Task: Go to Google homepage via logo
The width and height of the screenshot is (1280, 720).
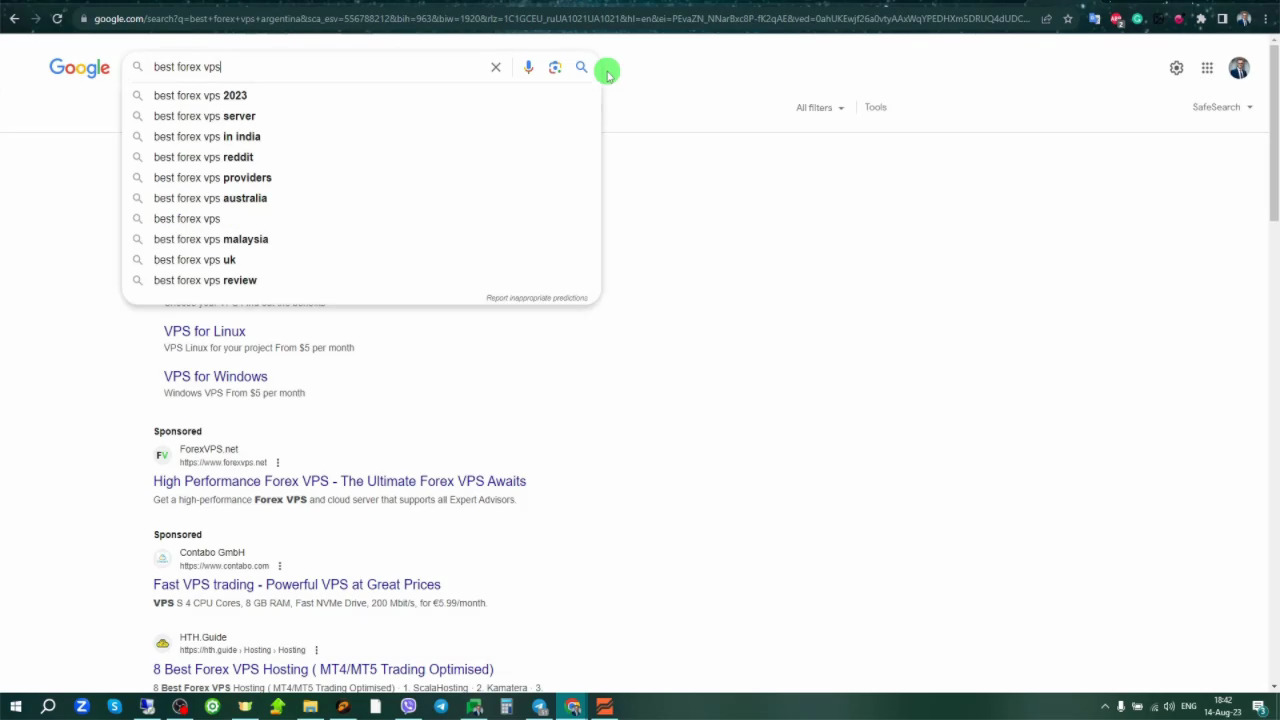Action: pyautogui.click(x=79, y=68)
